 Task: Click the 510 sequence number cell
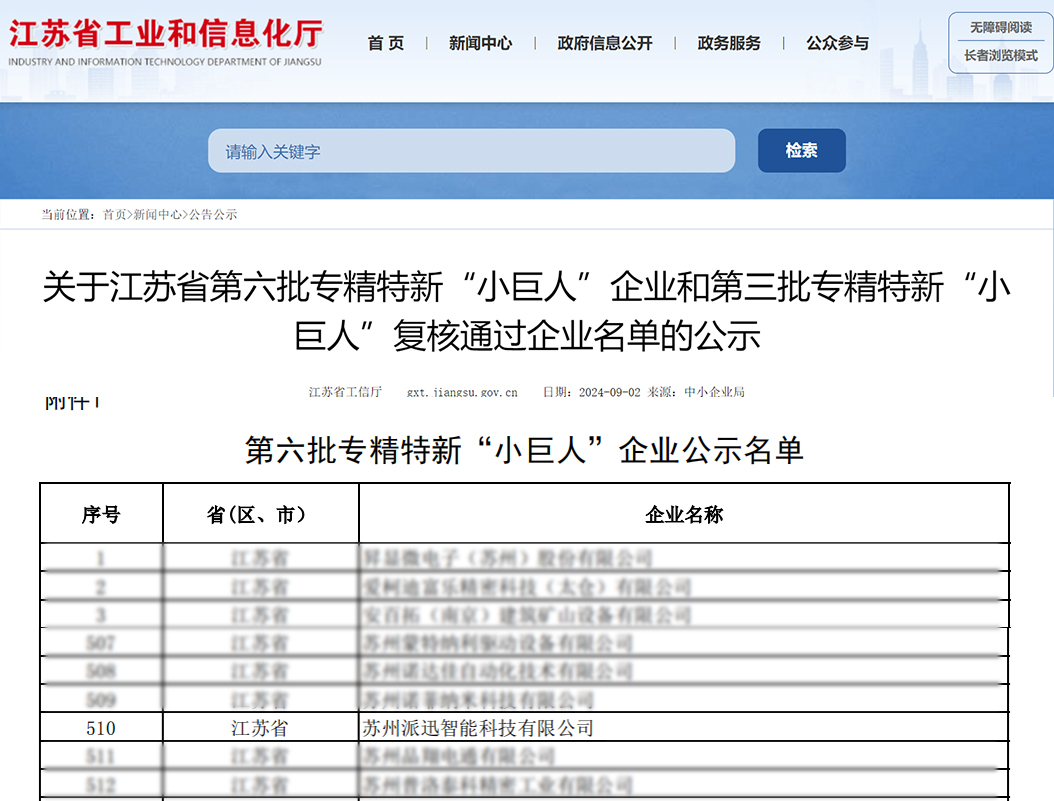(101, 728)
